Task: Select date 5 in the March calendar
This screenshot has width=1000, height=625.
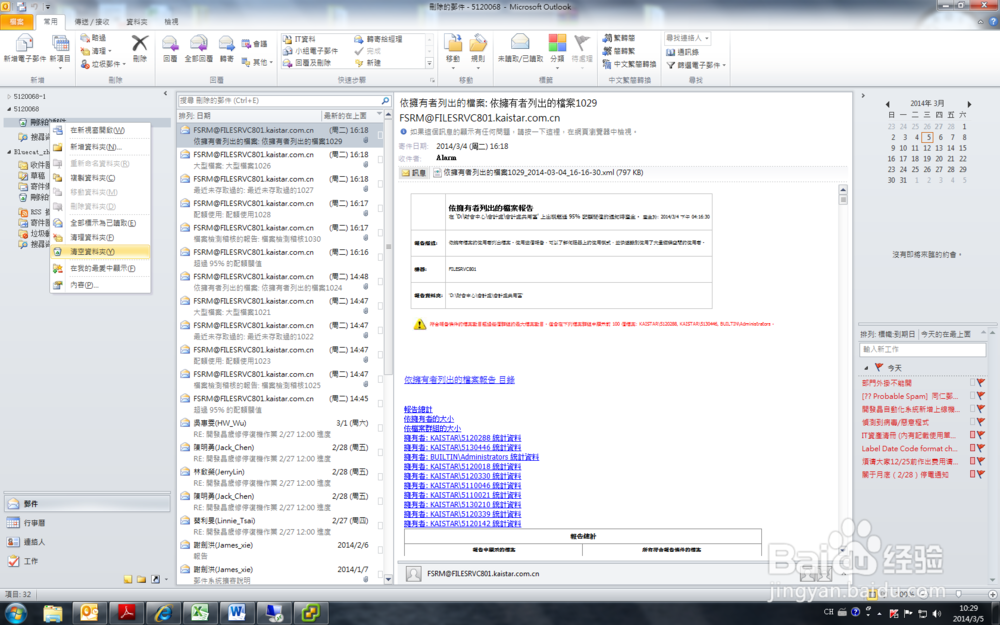Action: click(928, 137)
